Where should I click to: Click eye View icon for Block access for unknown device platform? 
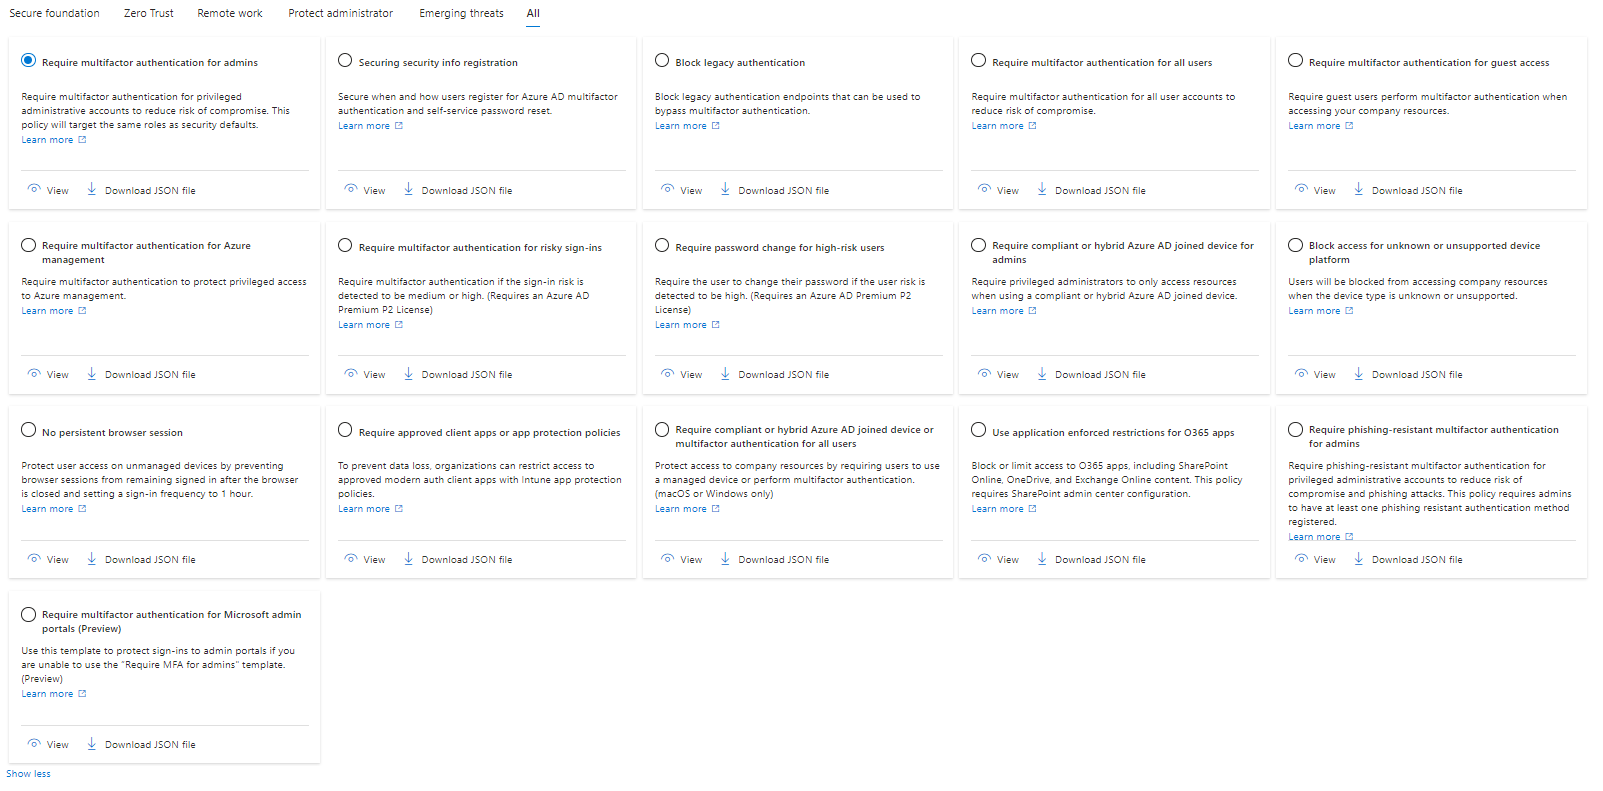click(1301, 374)
